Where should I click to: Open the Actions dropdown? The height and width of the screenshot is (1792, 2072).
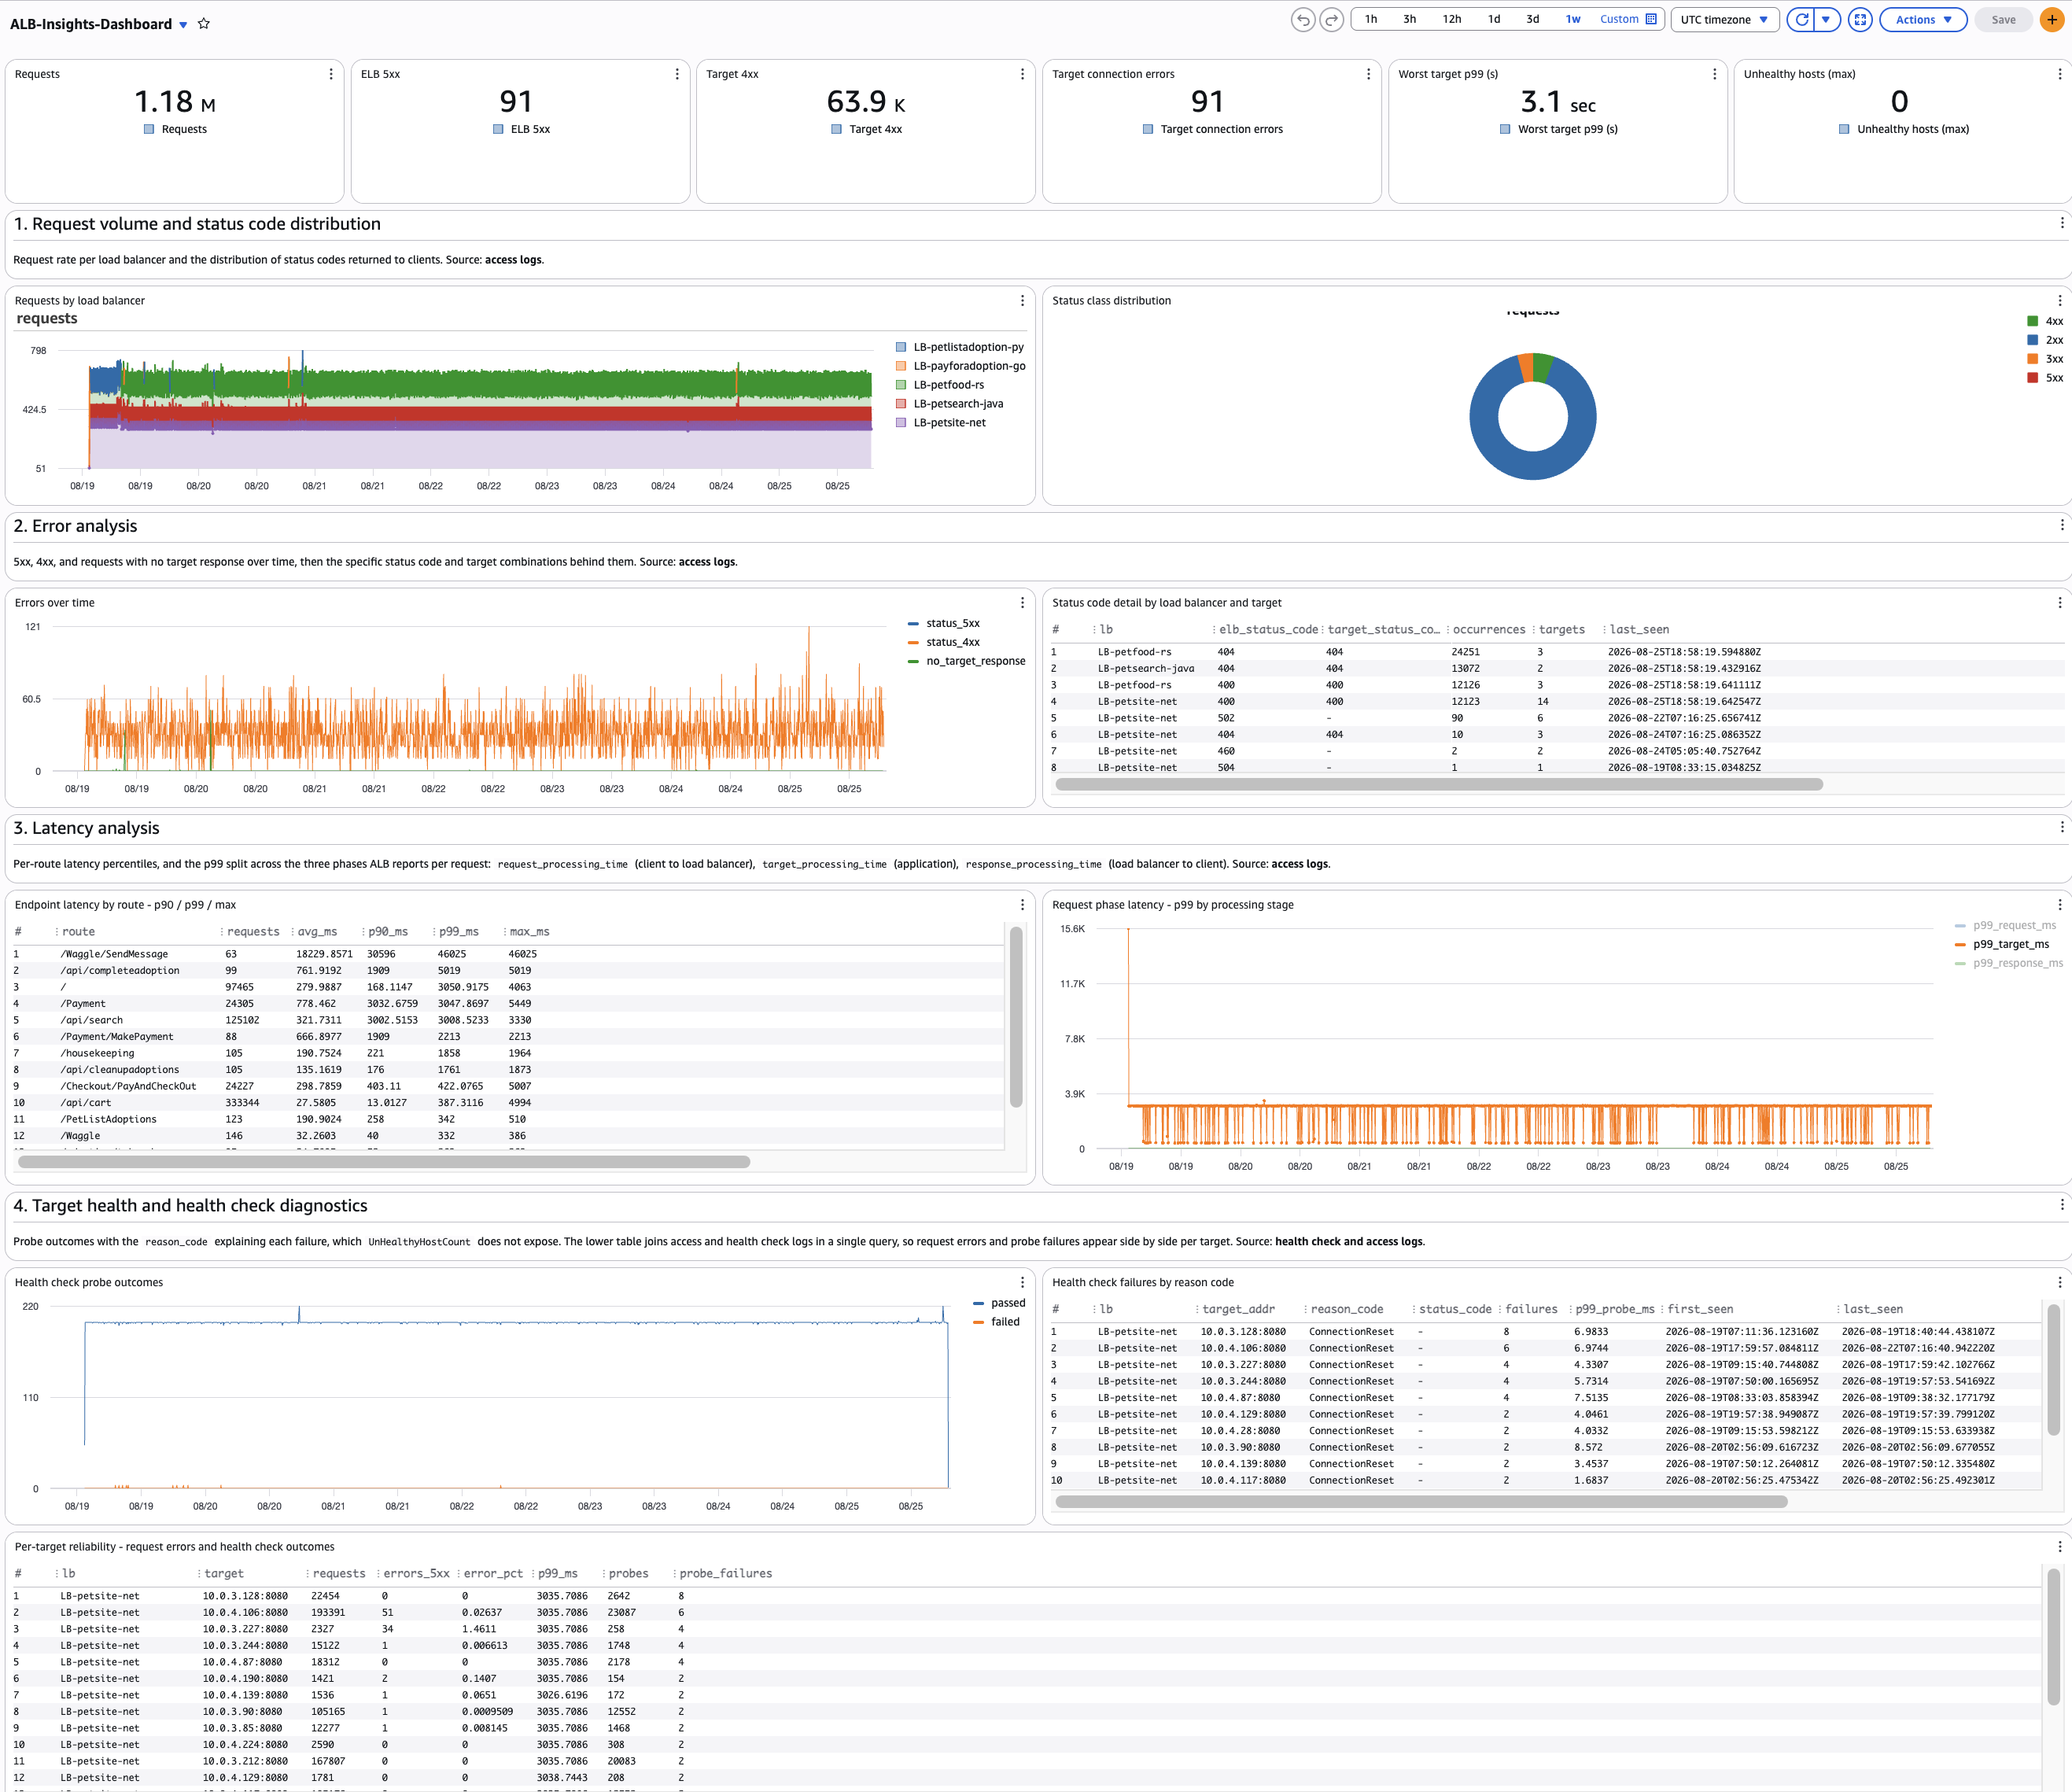1923,19
